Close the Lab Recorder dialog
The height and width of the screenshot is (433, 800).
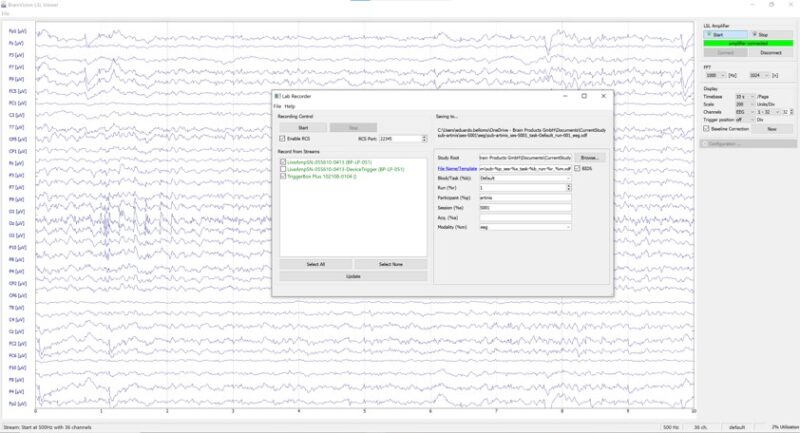pos(604,96)
